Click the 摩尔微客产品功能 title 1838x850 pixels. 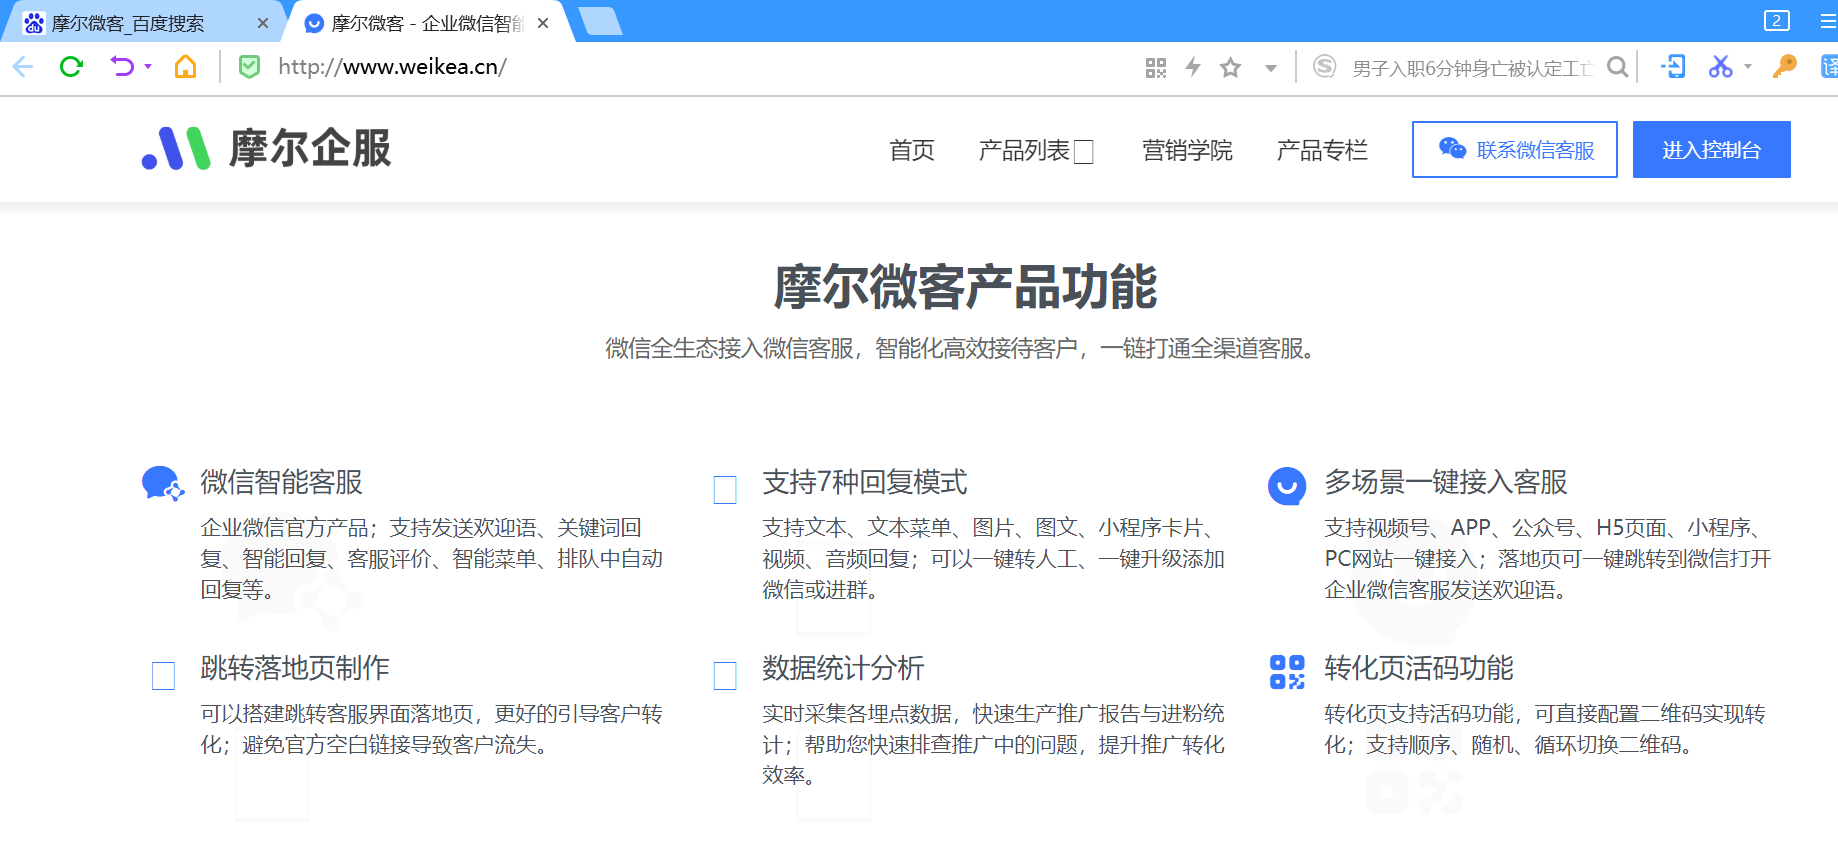(x=965, y=287)
